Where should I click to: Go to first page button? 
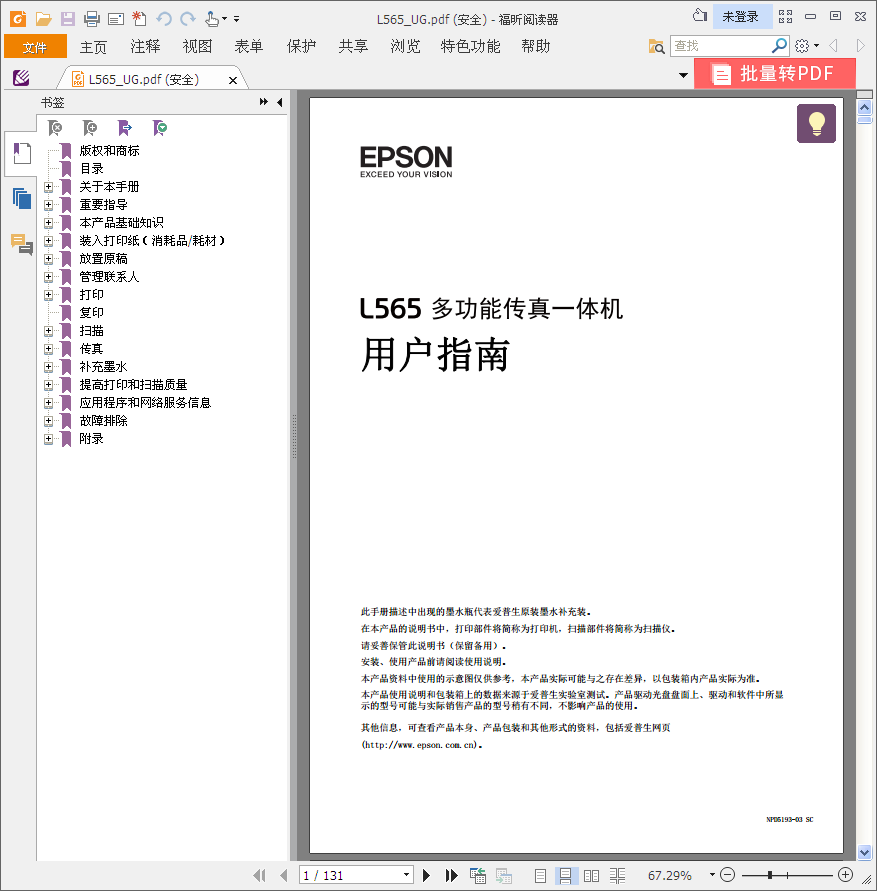point(260,875)
